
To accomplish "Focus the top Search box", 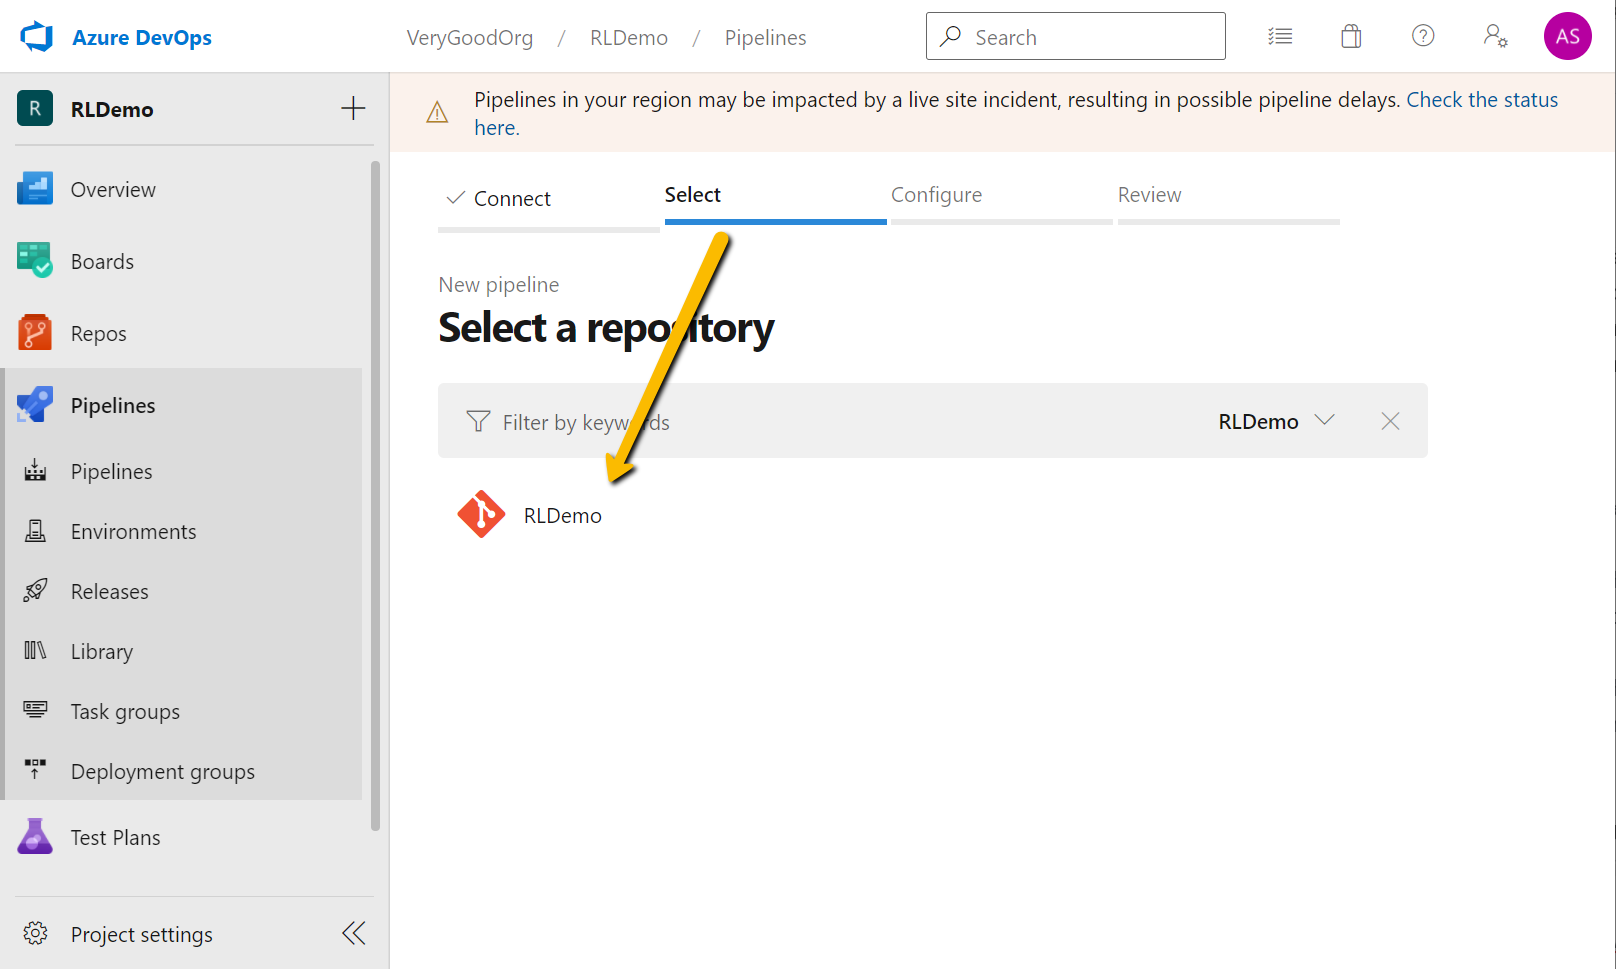I will pyautogui.click(x=1076, y=37).
